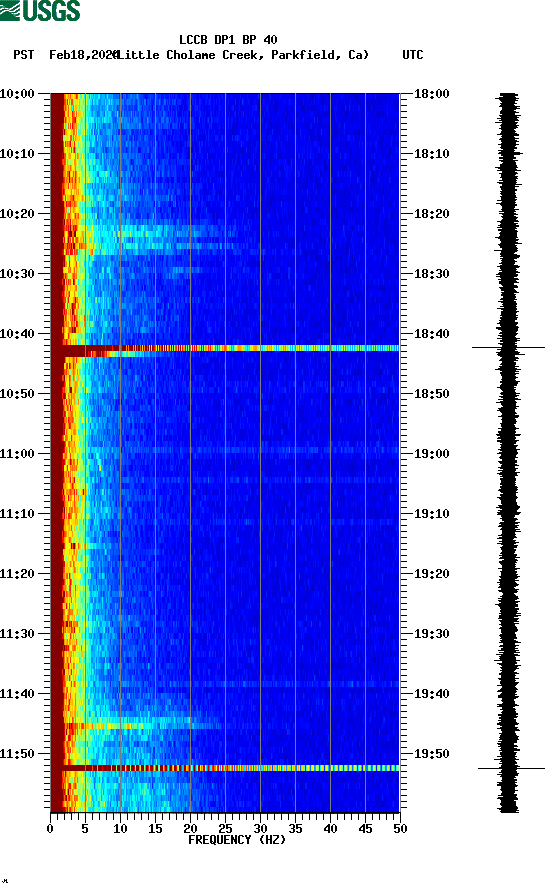The width and height of the screenshot is (552, 892).
Task: Click the 'UTC' timezone label
Action: pos(413,55)
